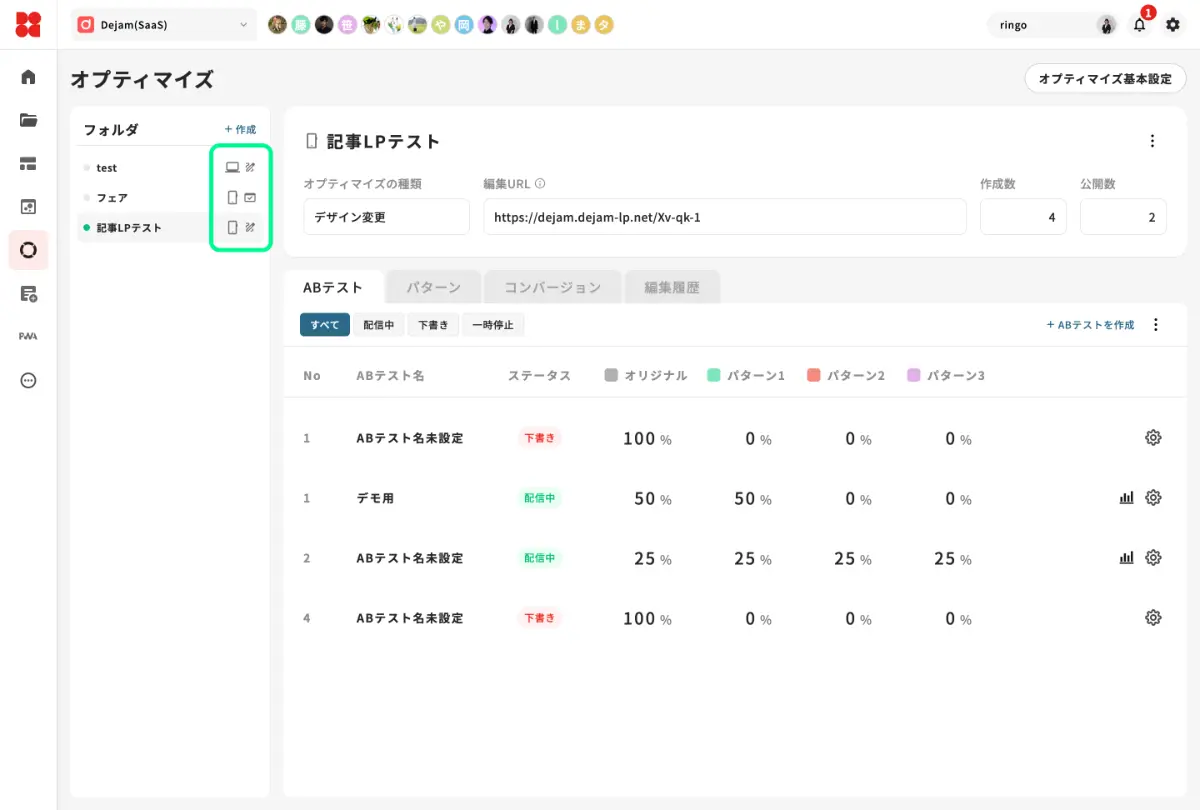Click the edit pencil icon on the test folder
Viewport: 1200px width, 810px height.
point(250,168)
